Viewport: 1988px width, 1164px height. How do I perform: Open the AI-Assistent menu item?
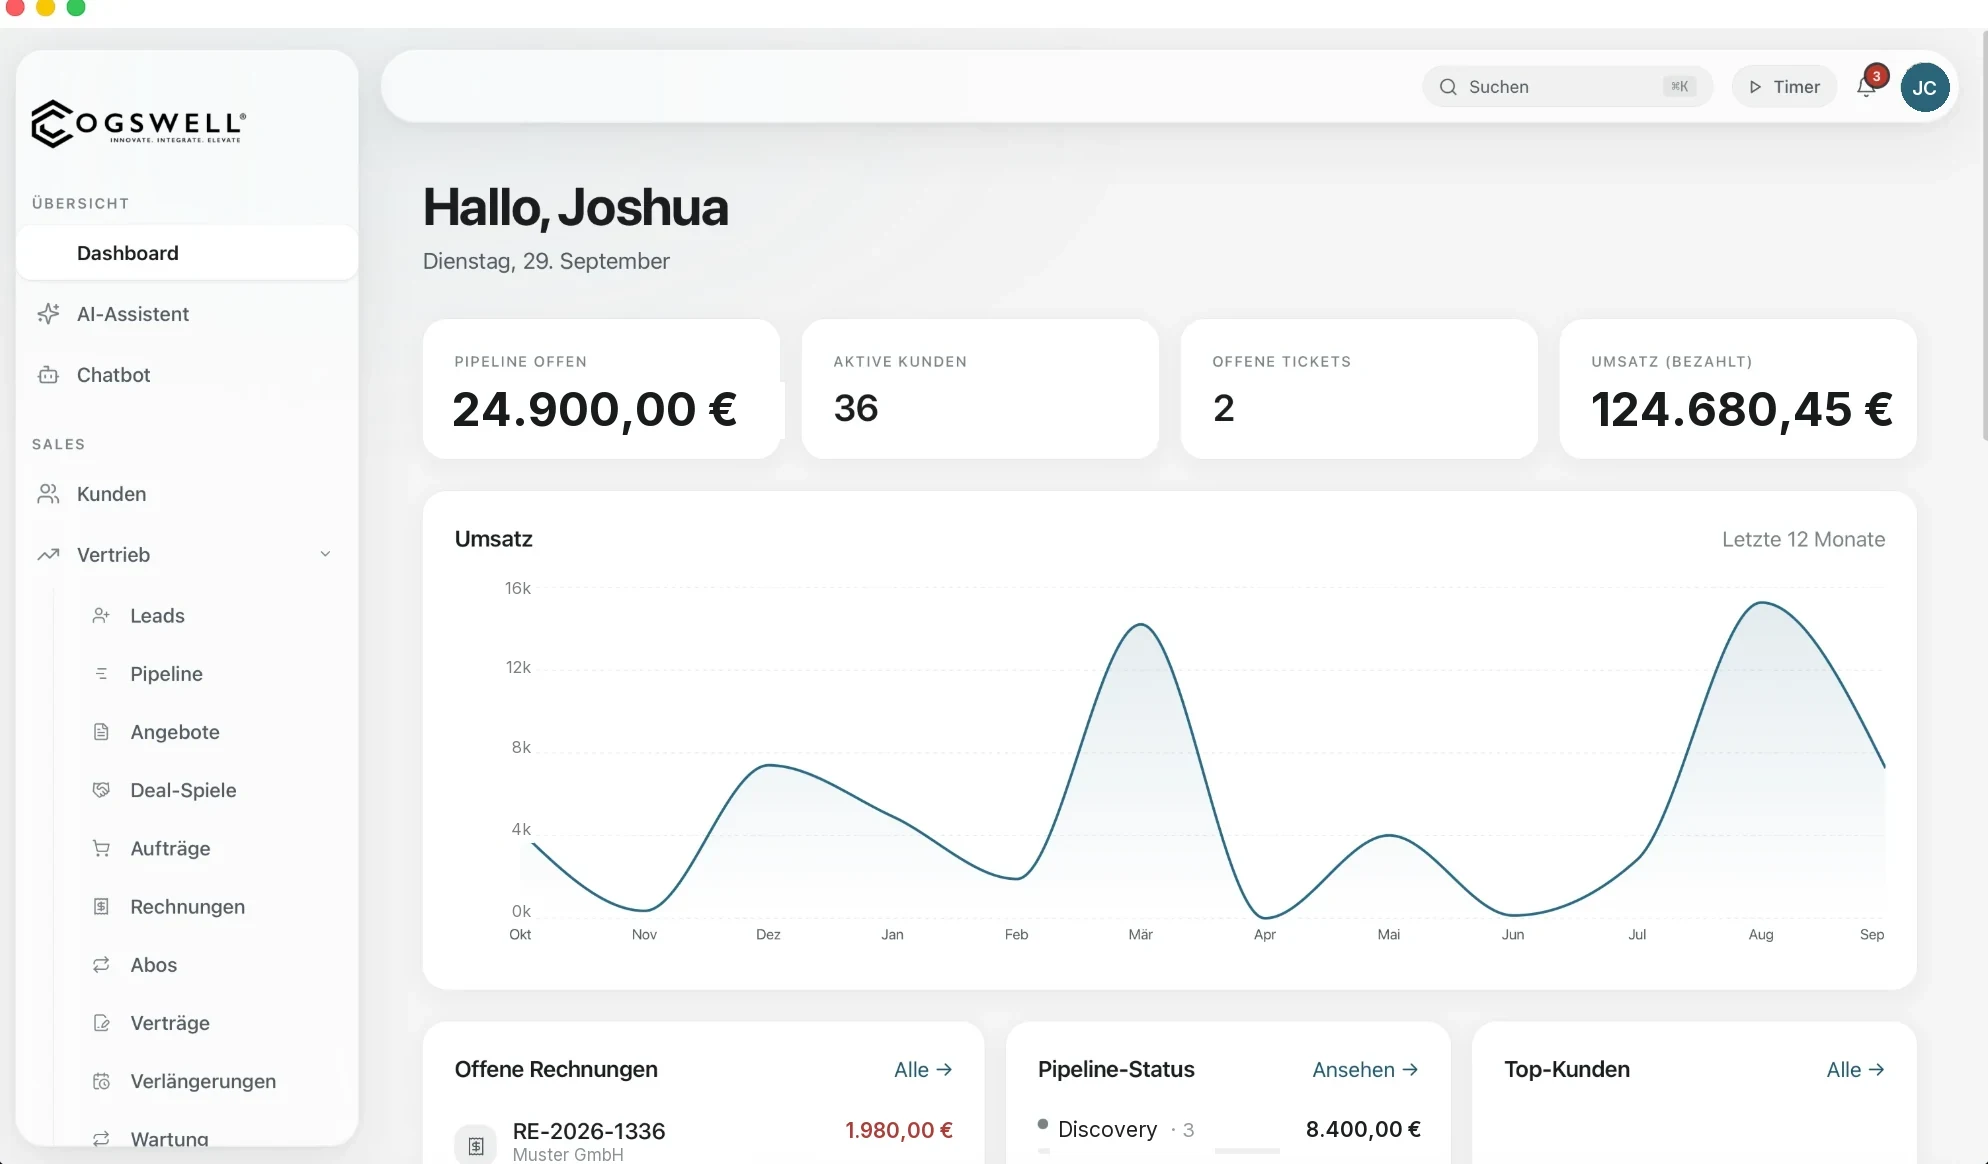coord(187,314)
